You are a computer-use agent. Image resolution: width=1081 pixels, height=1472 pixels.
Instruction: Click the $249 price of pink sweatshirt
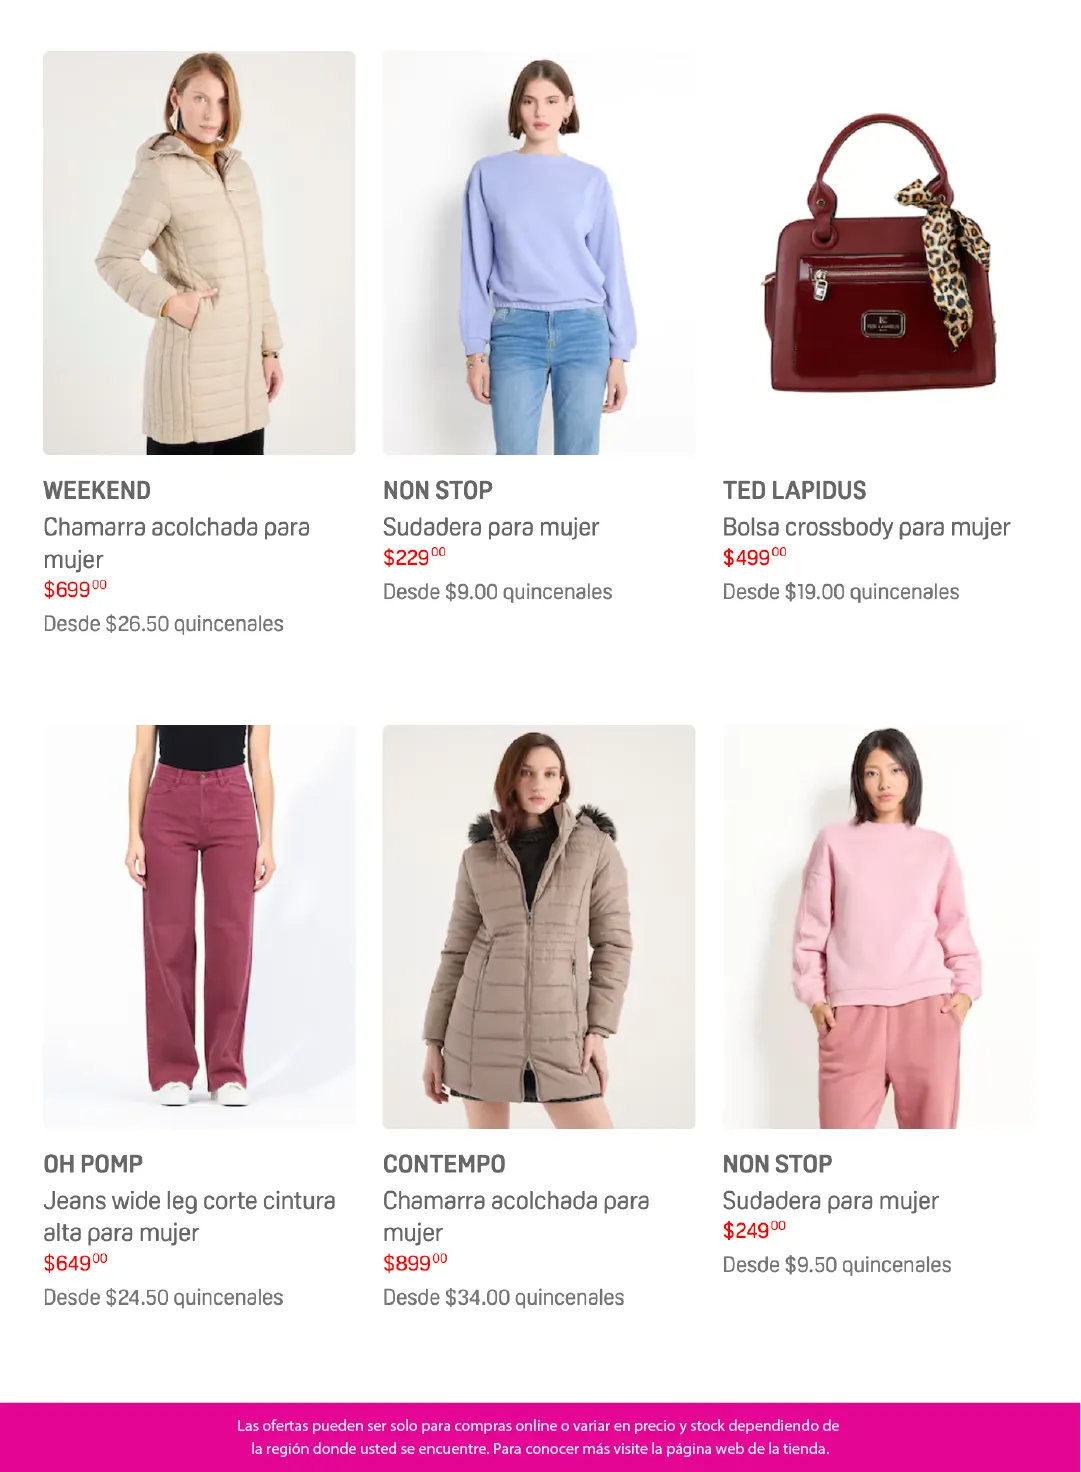coord(755,1230)
